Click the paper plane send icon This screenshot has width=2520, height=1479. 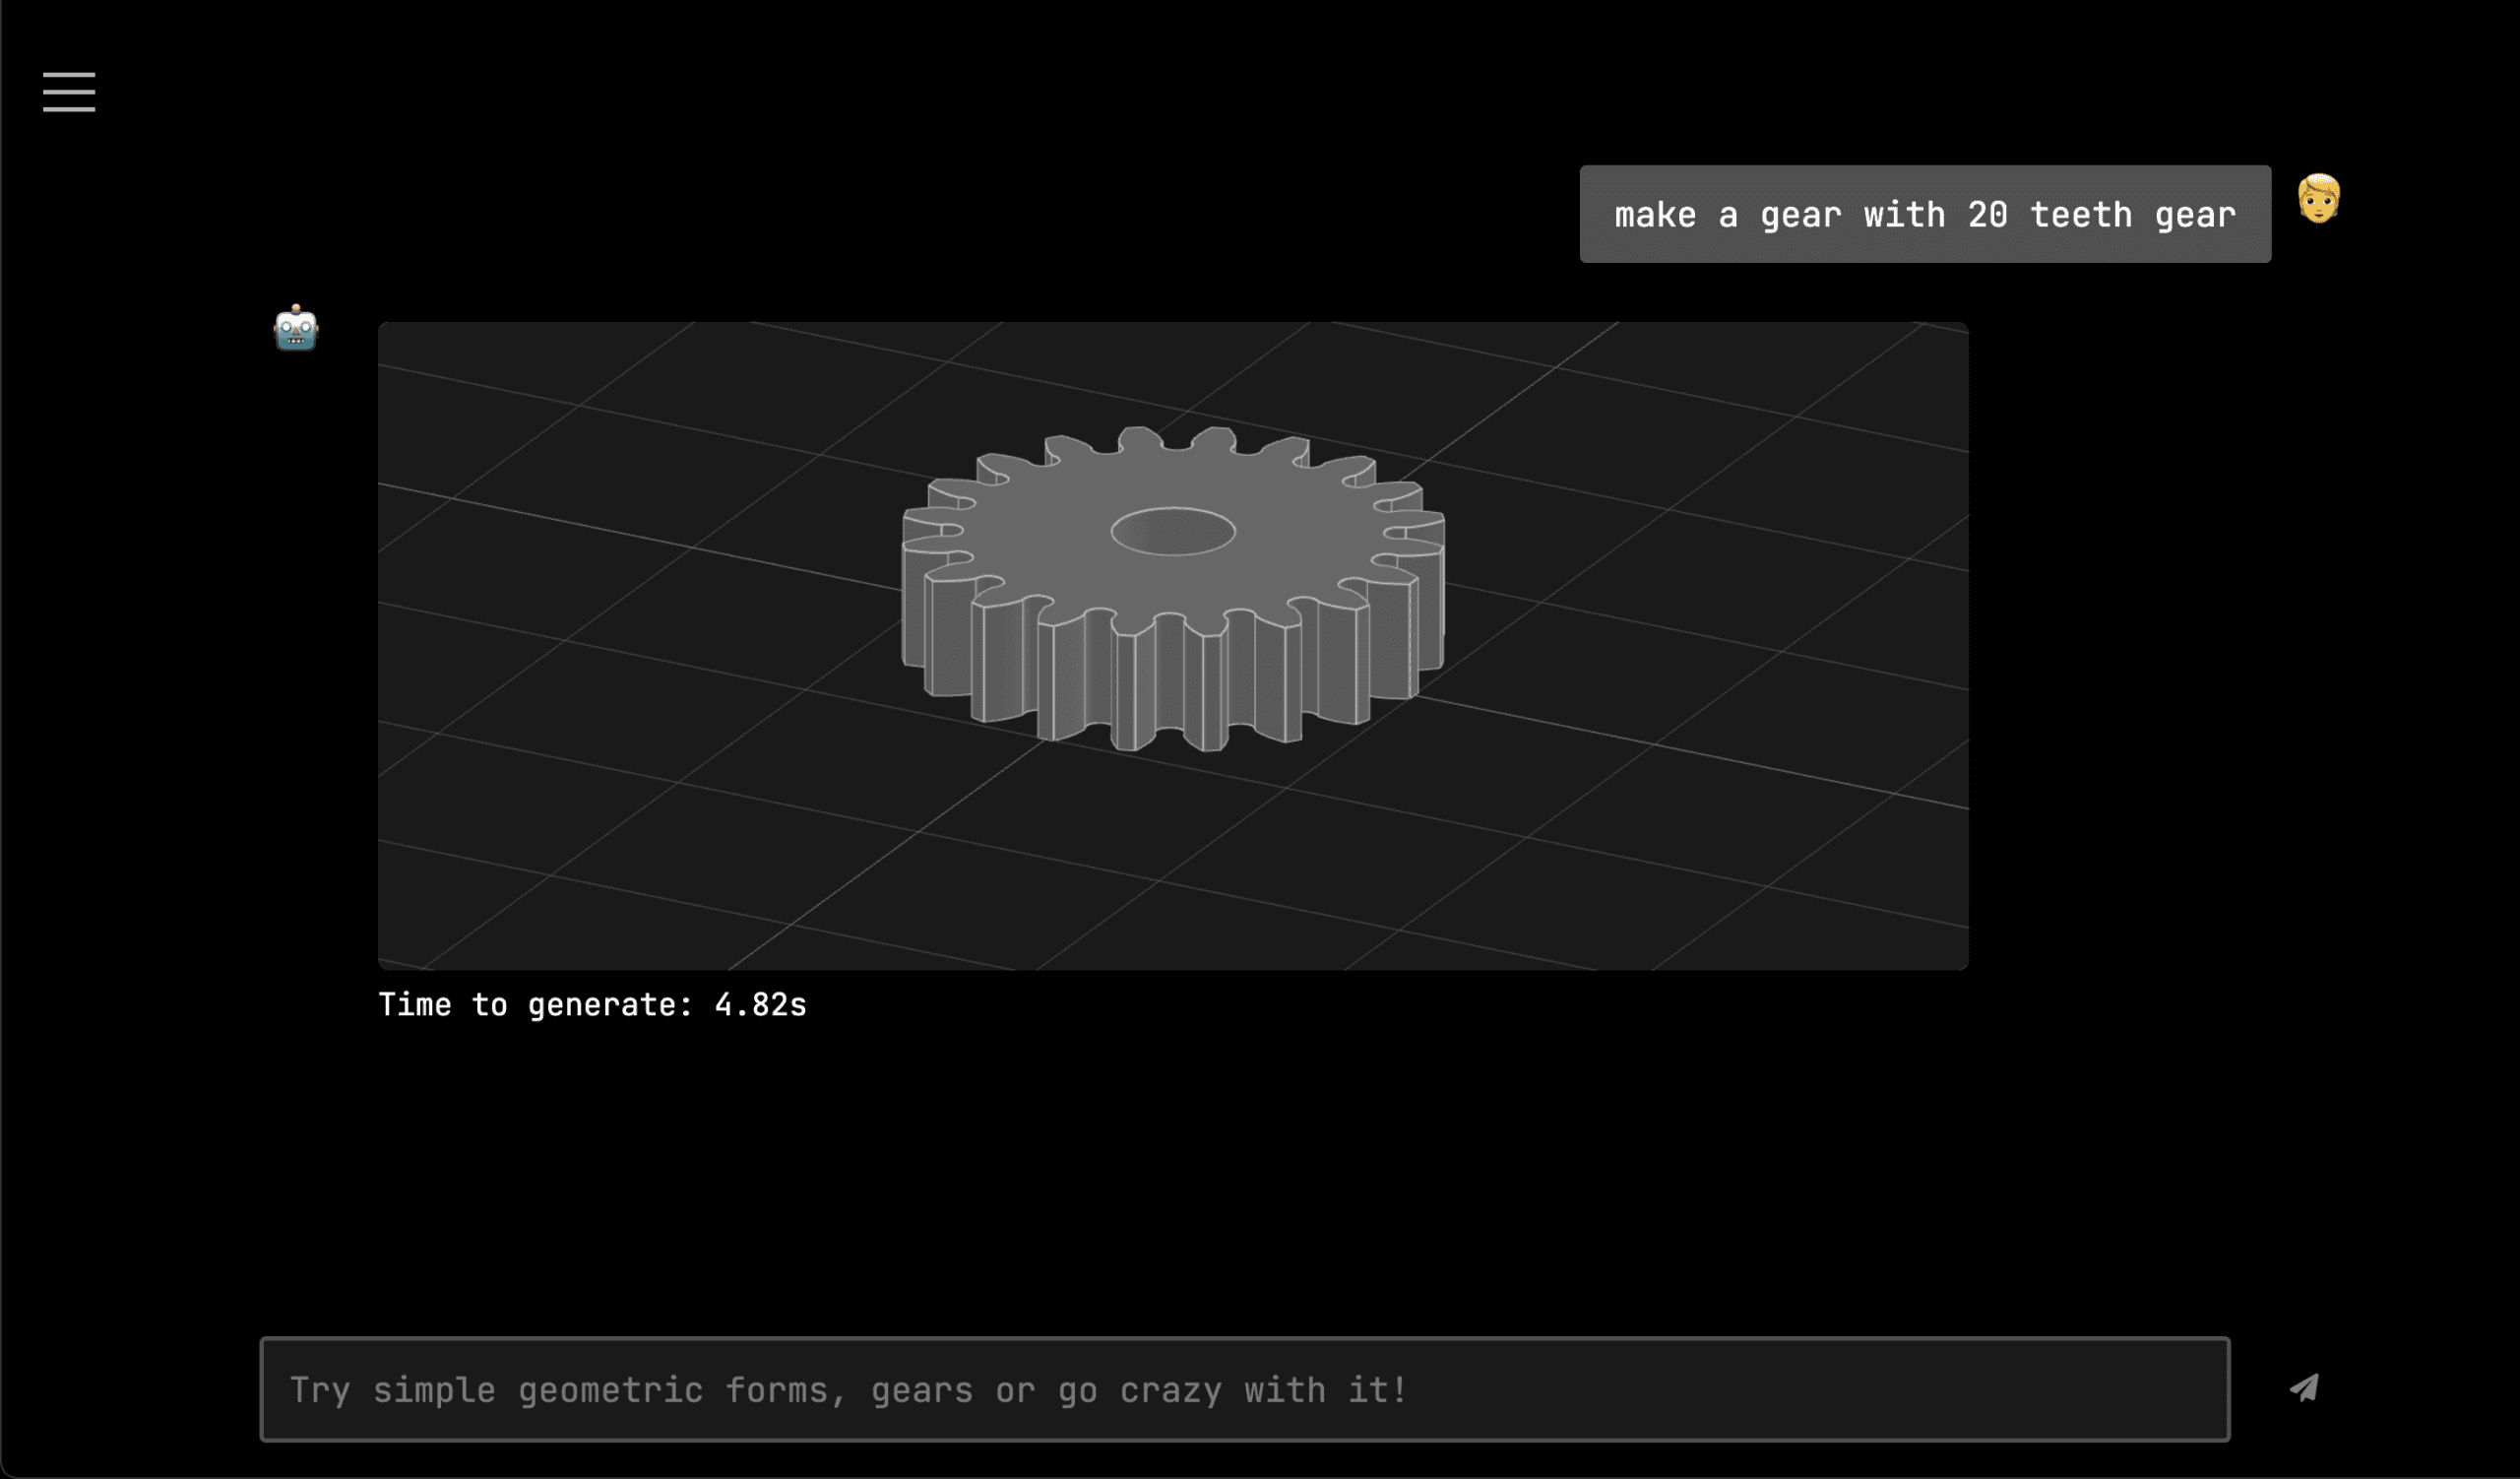click(2304, 1388)
